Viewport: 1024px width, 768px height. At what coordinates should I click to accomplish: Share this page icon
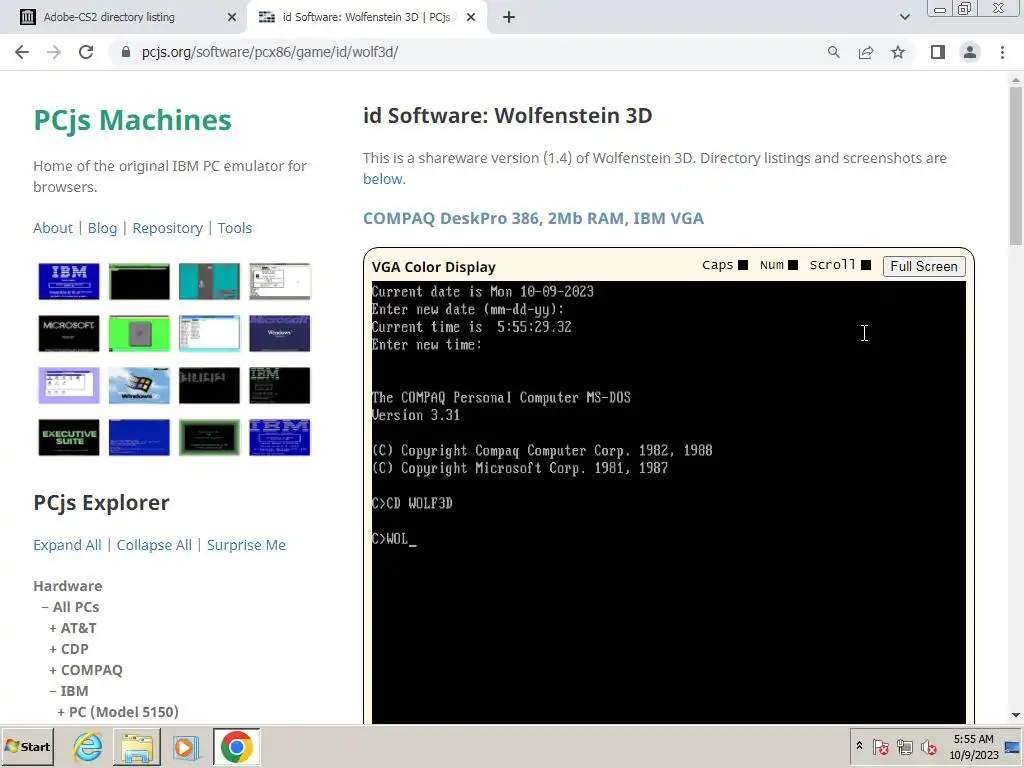click(866, 52)
